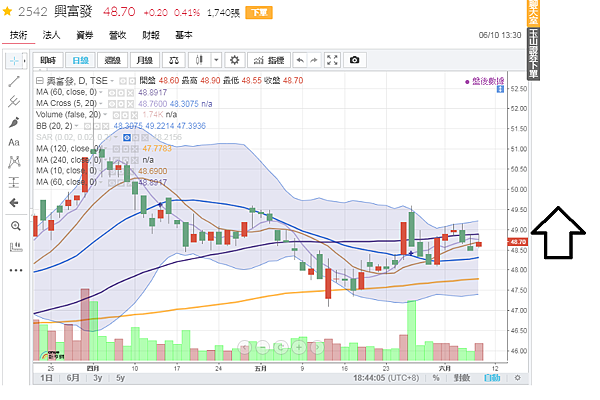600x400 pixels.
Task: Select the pitchfork drawing tool
Action: 15,101
